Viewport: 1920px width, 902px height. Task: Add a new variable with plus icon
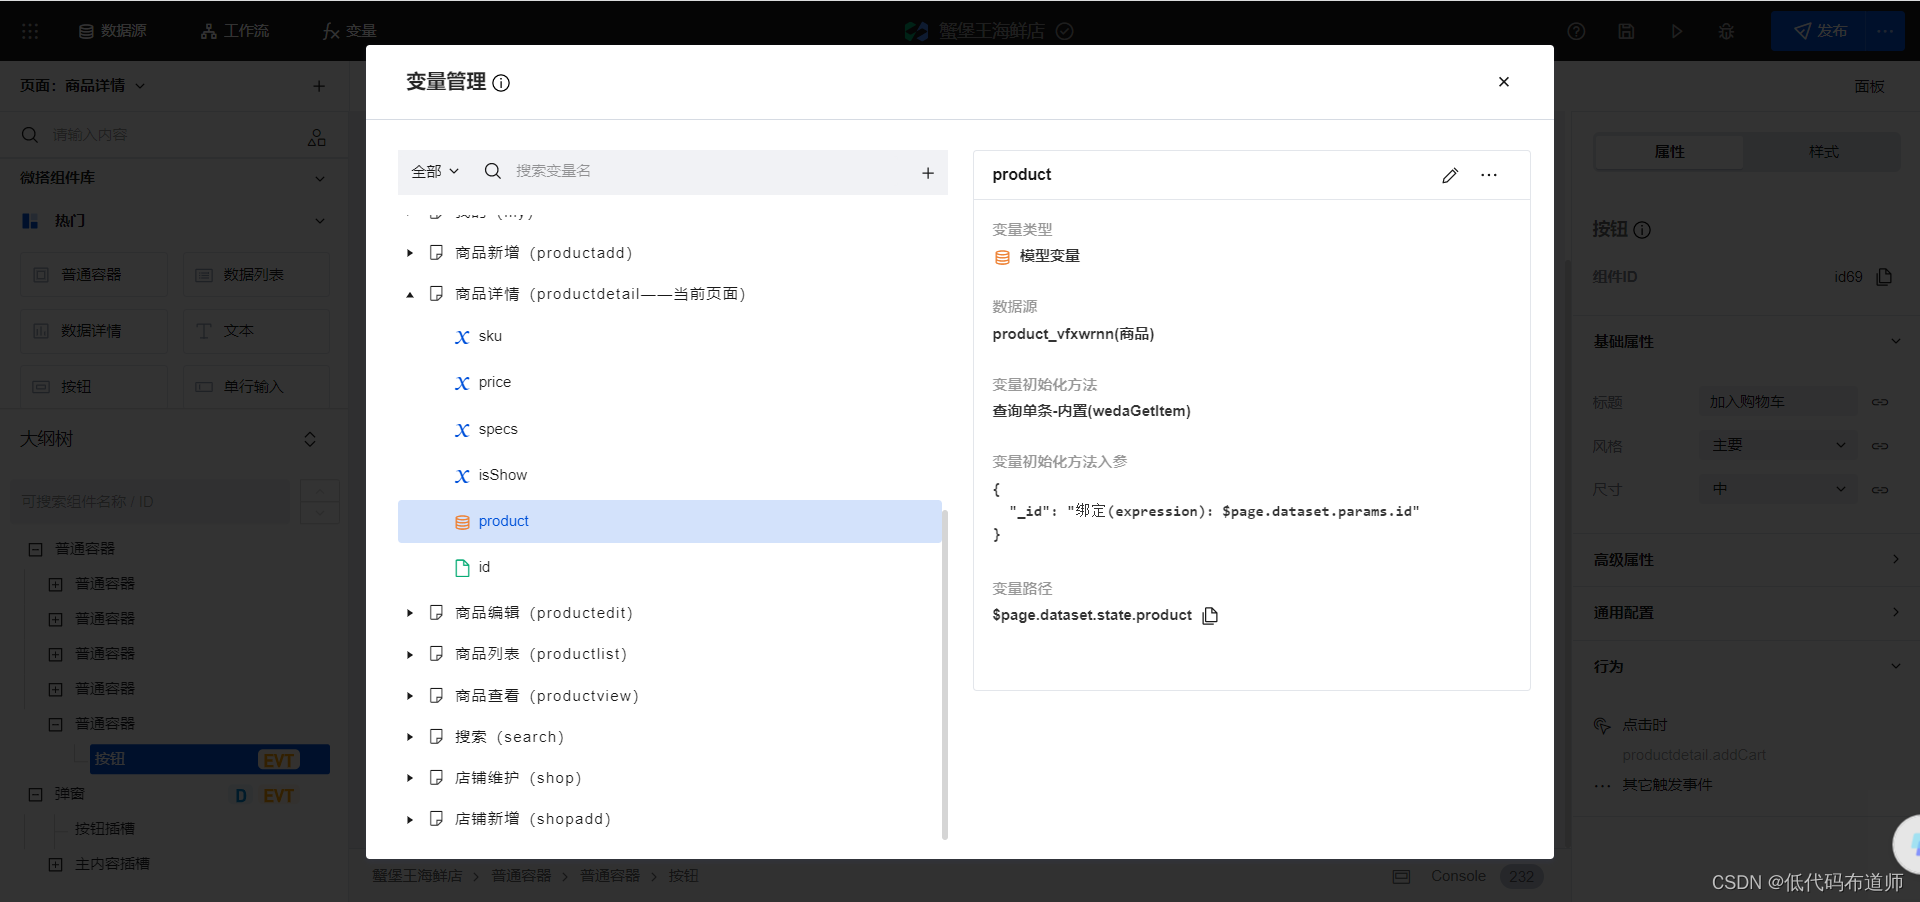(x=928, y=173)
